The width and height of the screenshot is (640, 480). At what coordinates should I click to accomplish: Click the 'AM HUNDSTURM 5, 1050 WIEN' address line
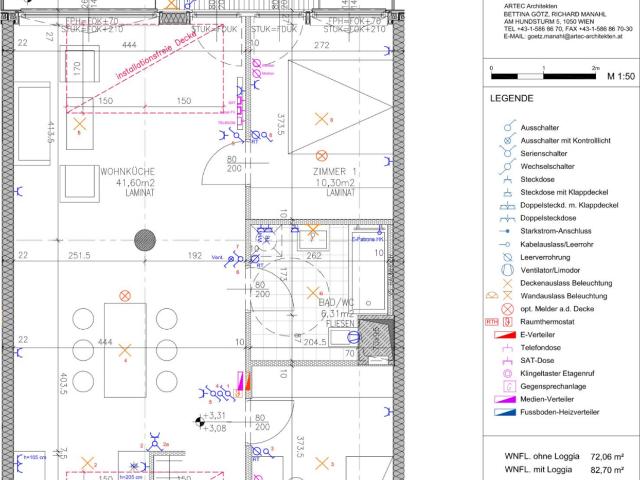point(549,21)
